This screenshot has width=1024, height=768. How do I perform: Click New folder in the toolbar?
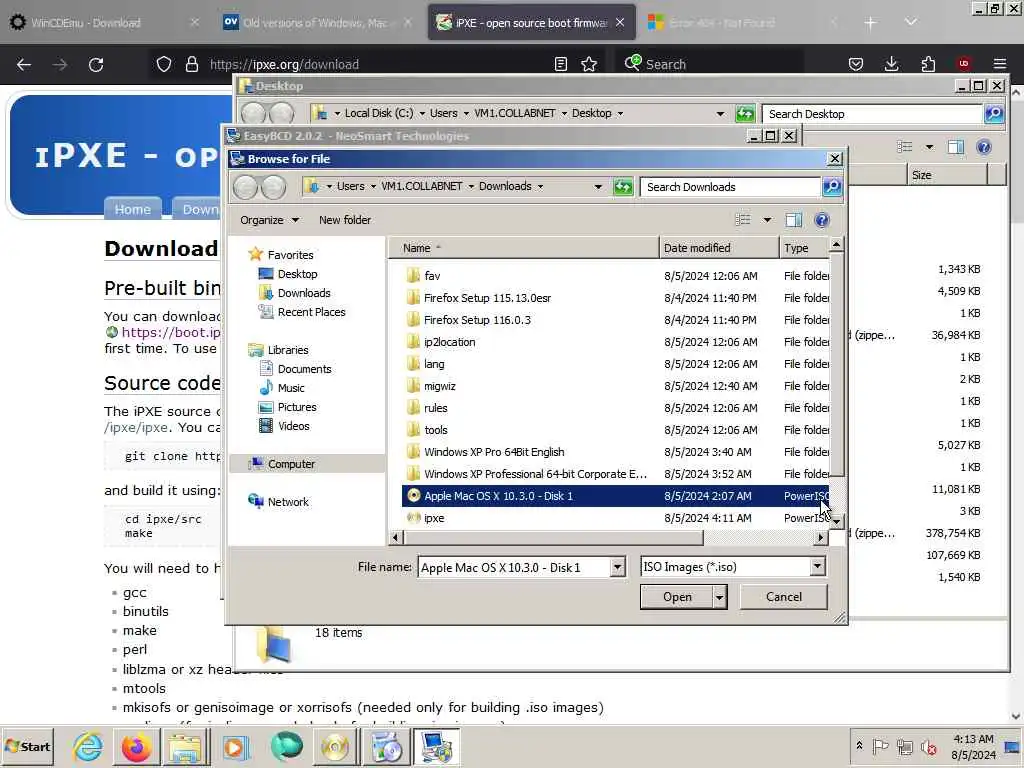pos(345,220)
